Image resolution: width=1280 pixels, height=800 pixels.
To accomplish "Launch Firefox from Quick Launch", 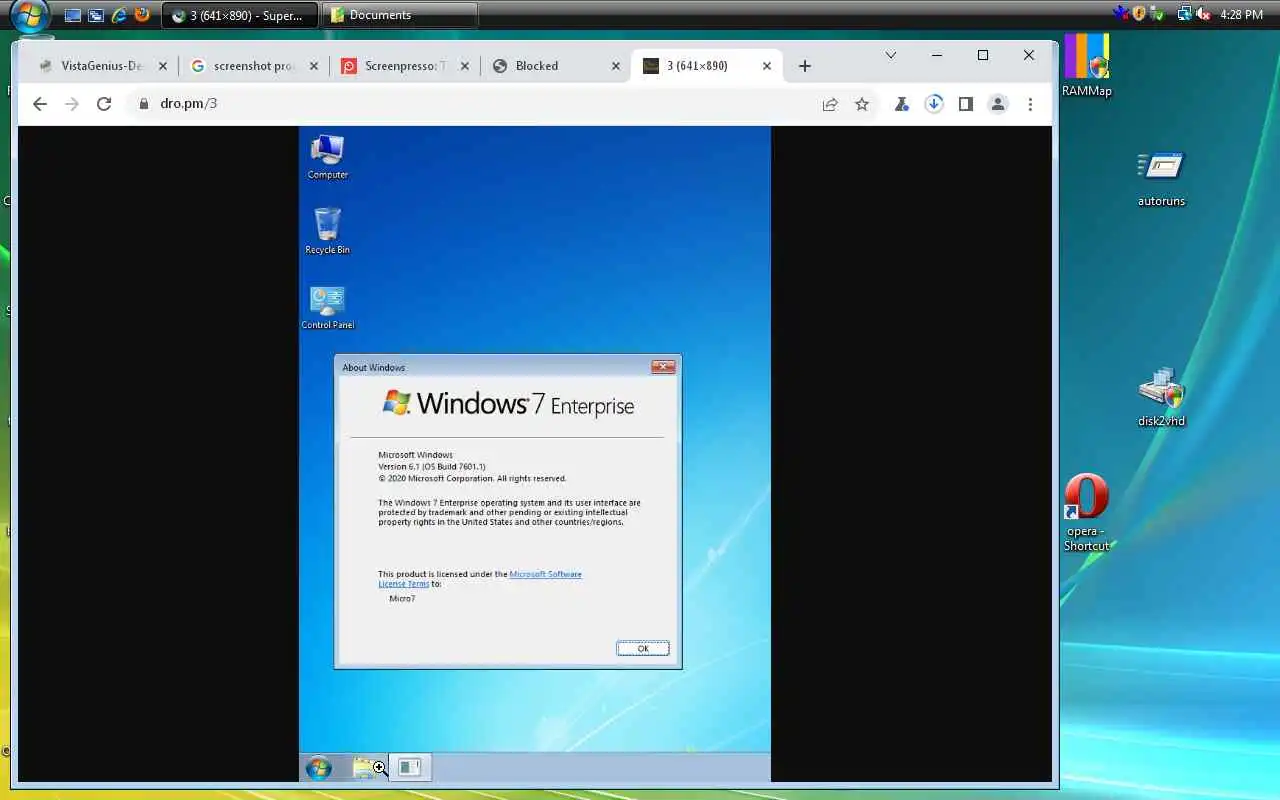I will (142, 15).
